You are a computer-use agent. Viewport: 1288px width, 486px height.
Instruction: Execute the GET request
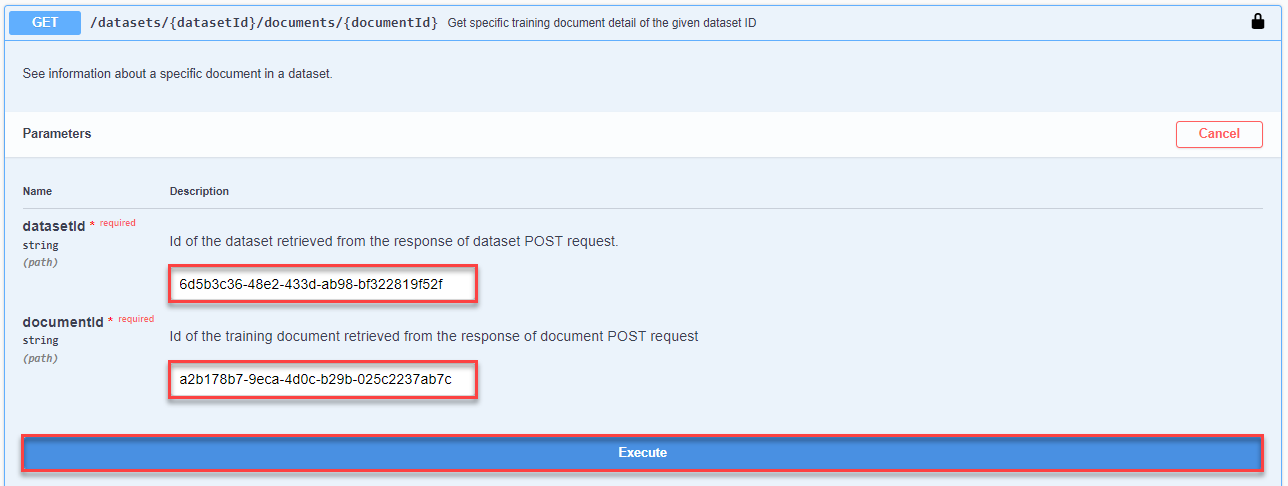pos(642,453)
